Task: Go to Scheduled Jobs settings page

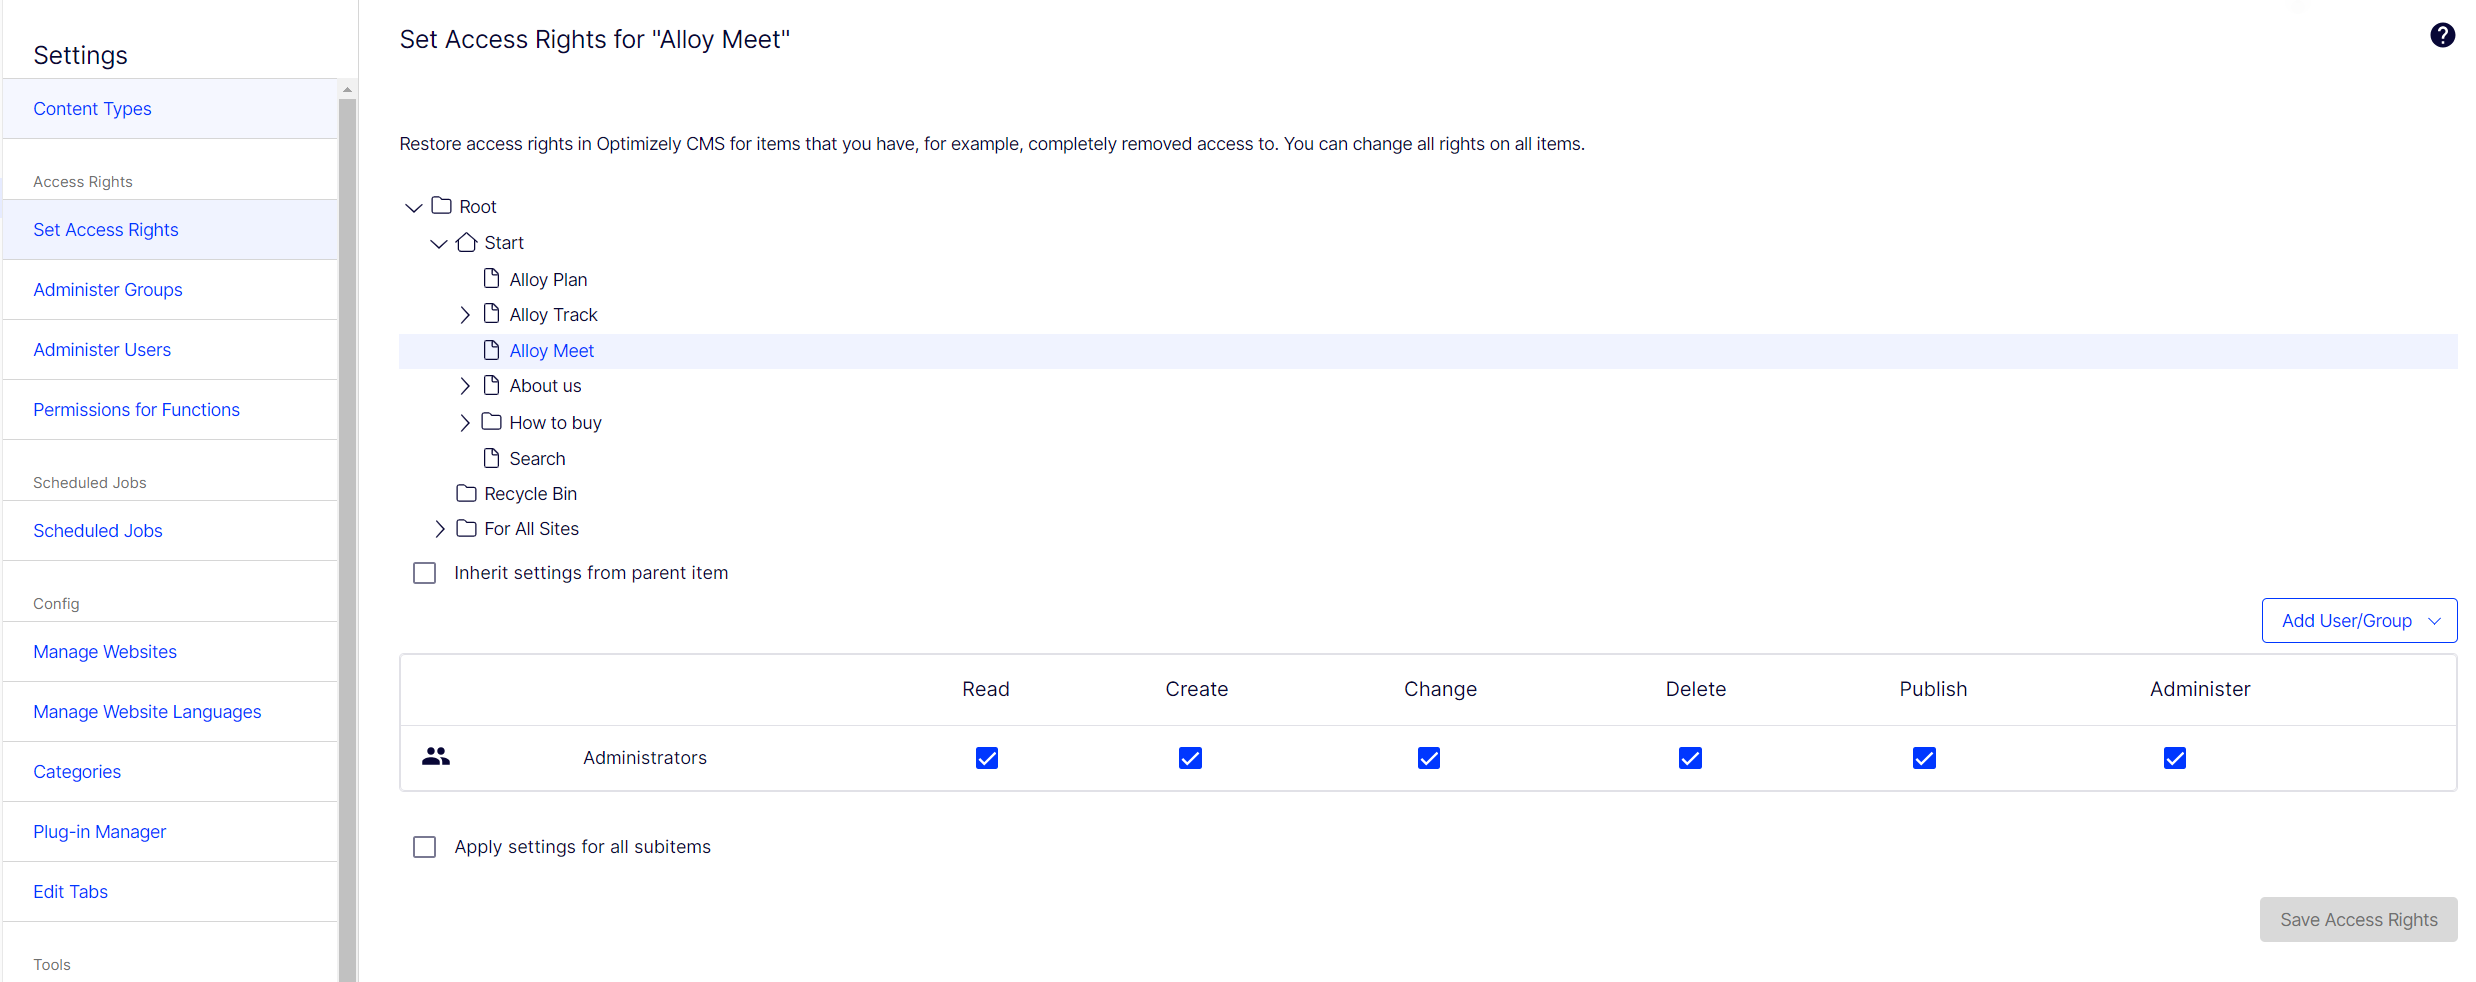Action: pos(98,531)
